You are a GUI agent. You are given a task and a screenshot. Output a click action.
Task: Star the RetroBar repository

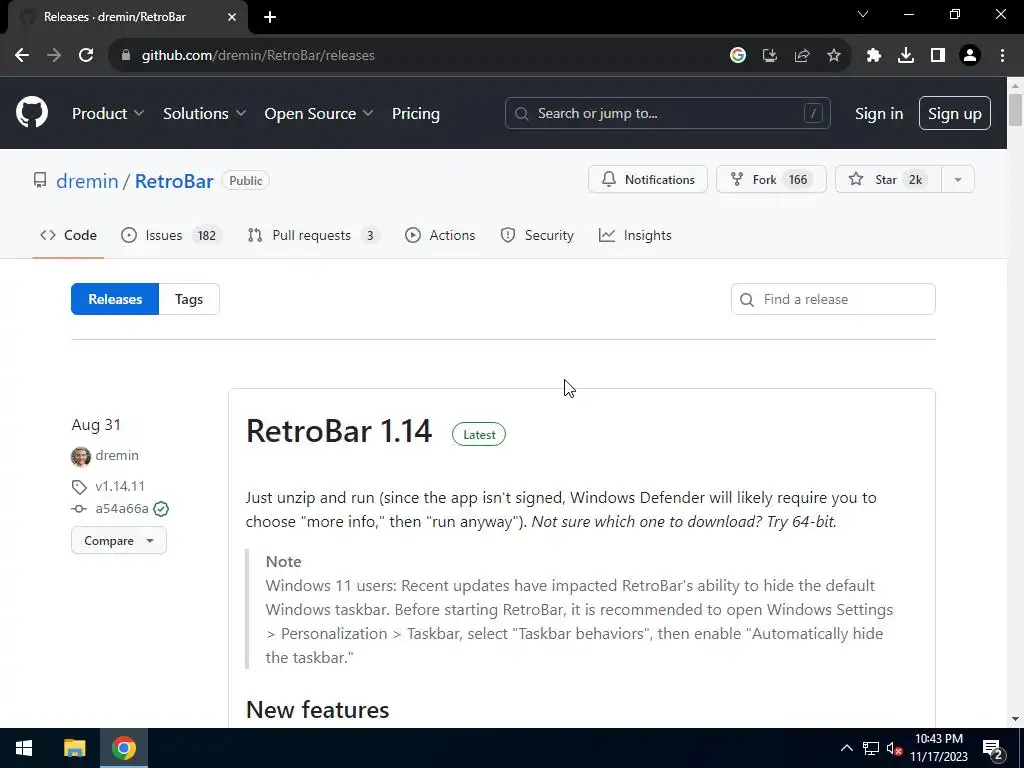coord(888,180)
